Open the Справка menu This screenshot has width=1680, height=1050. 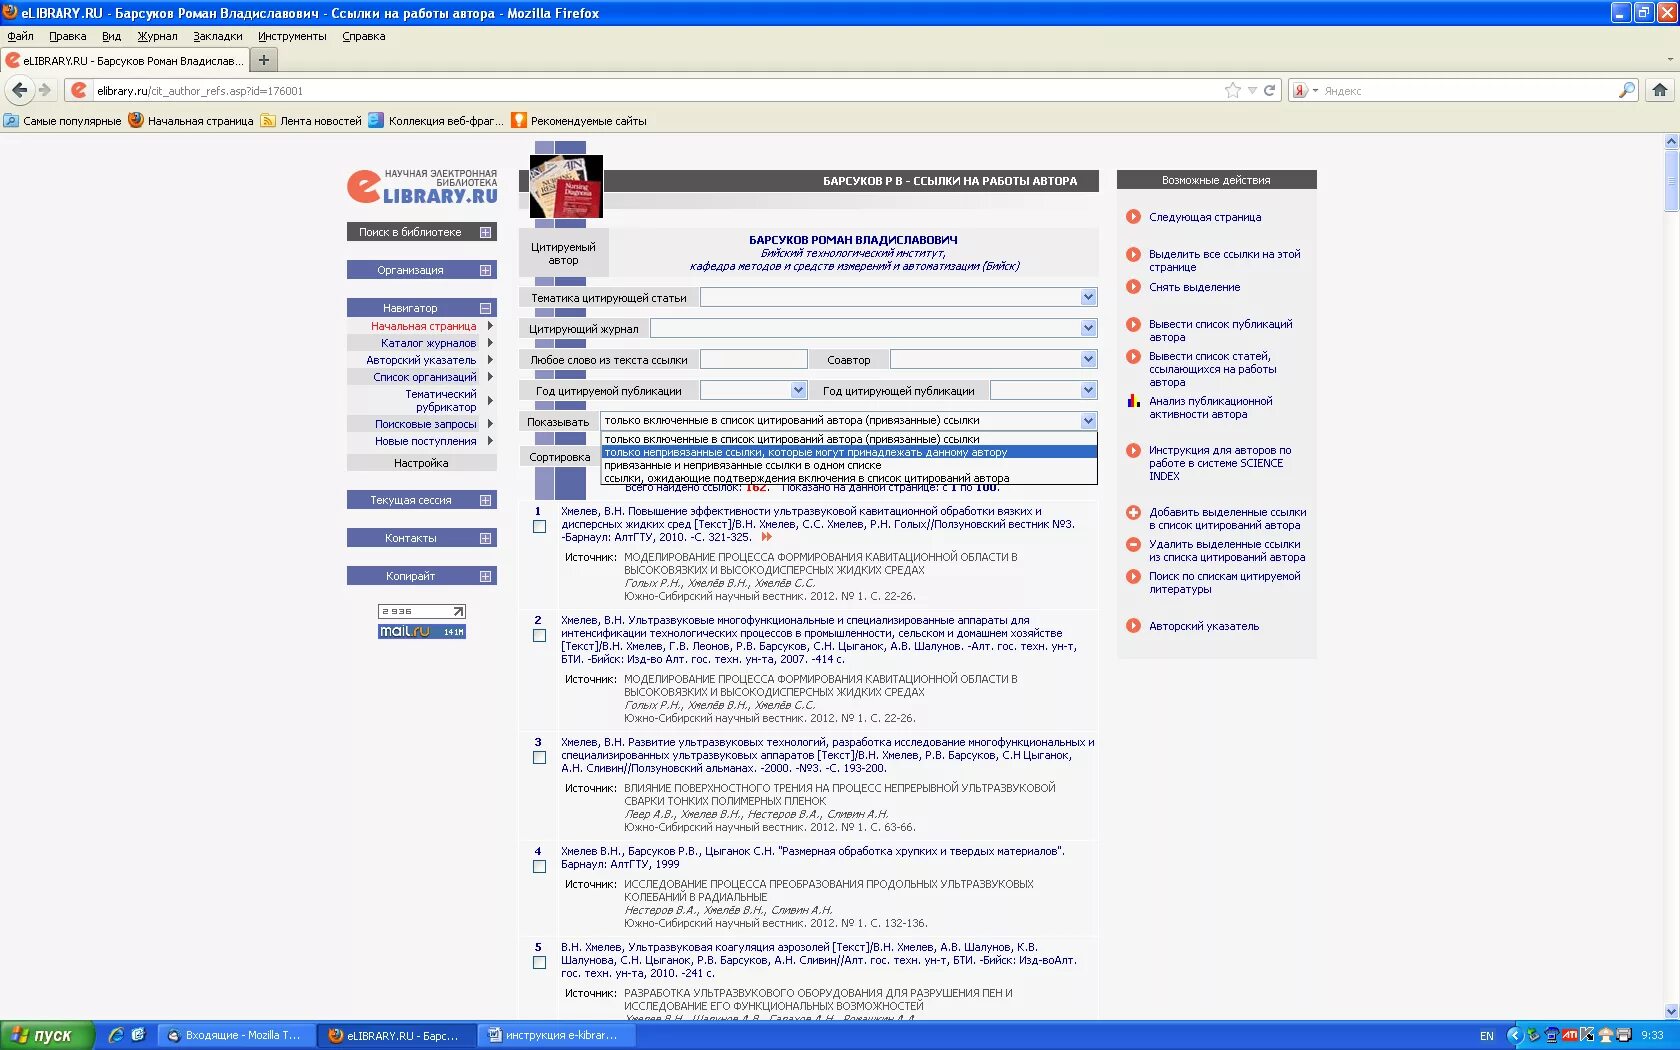click(363, 36)
